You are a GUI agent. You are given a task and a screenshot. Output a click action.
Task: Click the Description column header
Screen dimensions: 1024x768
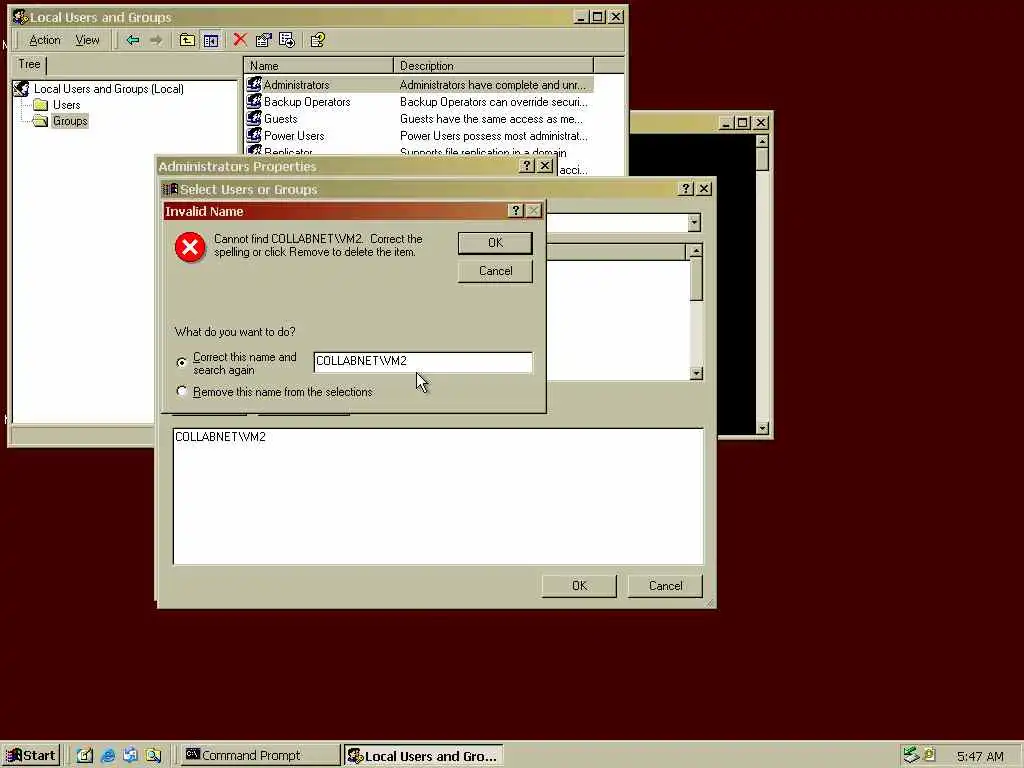pos(494,65)
